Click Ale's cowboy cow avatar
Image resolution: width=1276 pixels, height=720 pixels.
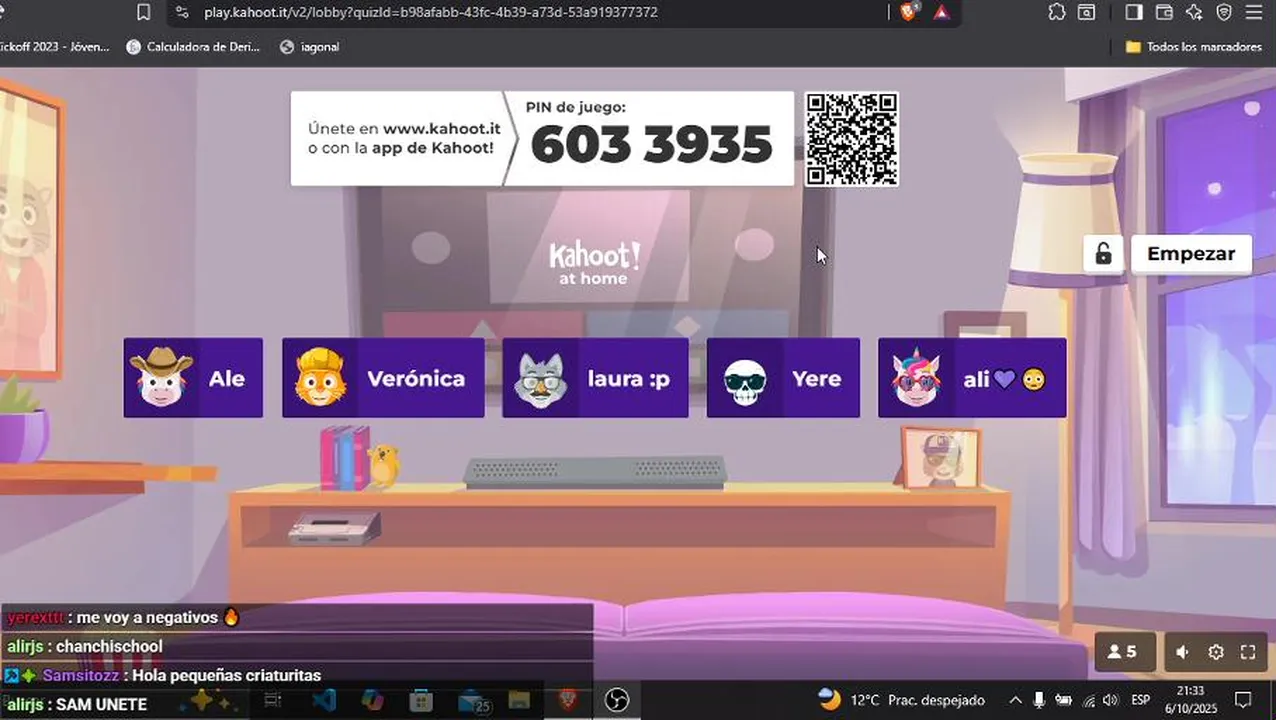click(161, 378)
